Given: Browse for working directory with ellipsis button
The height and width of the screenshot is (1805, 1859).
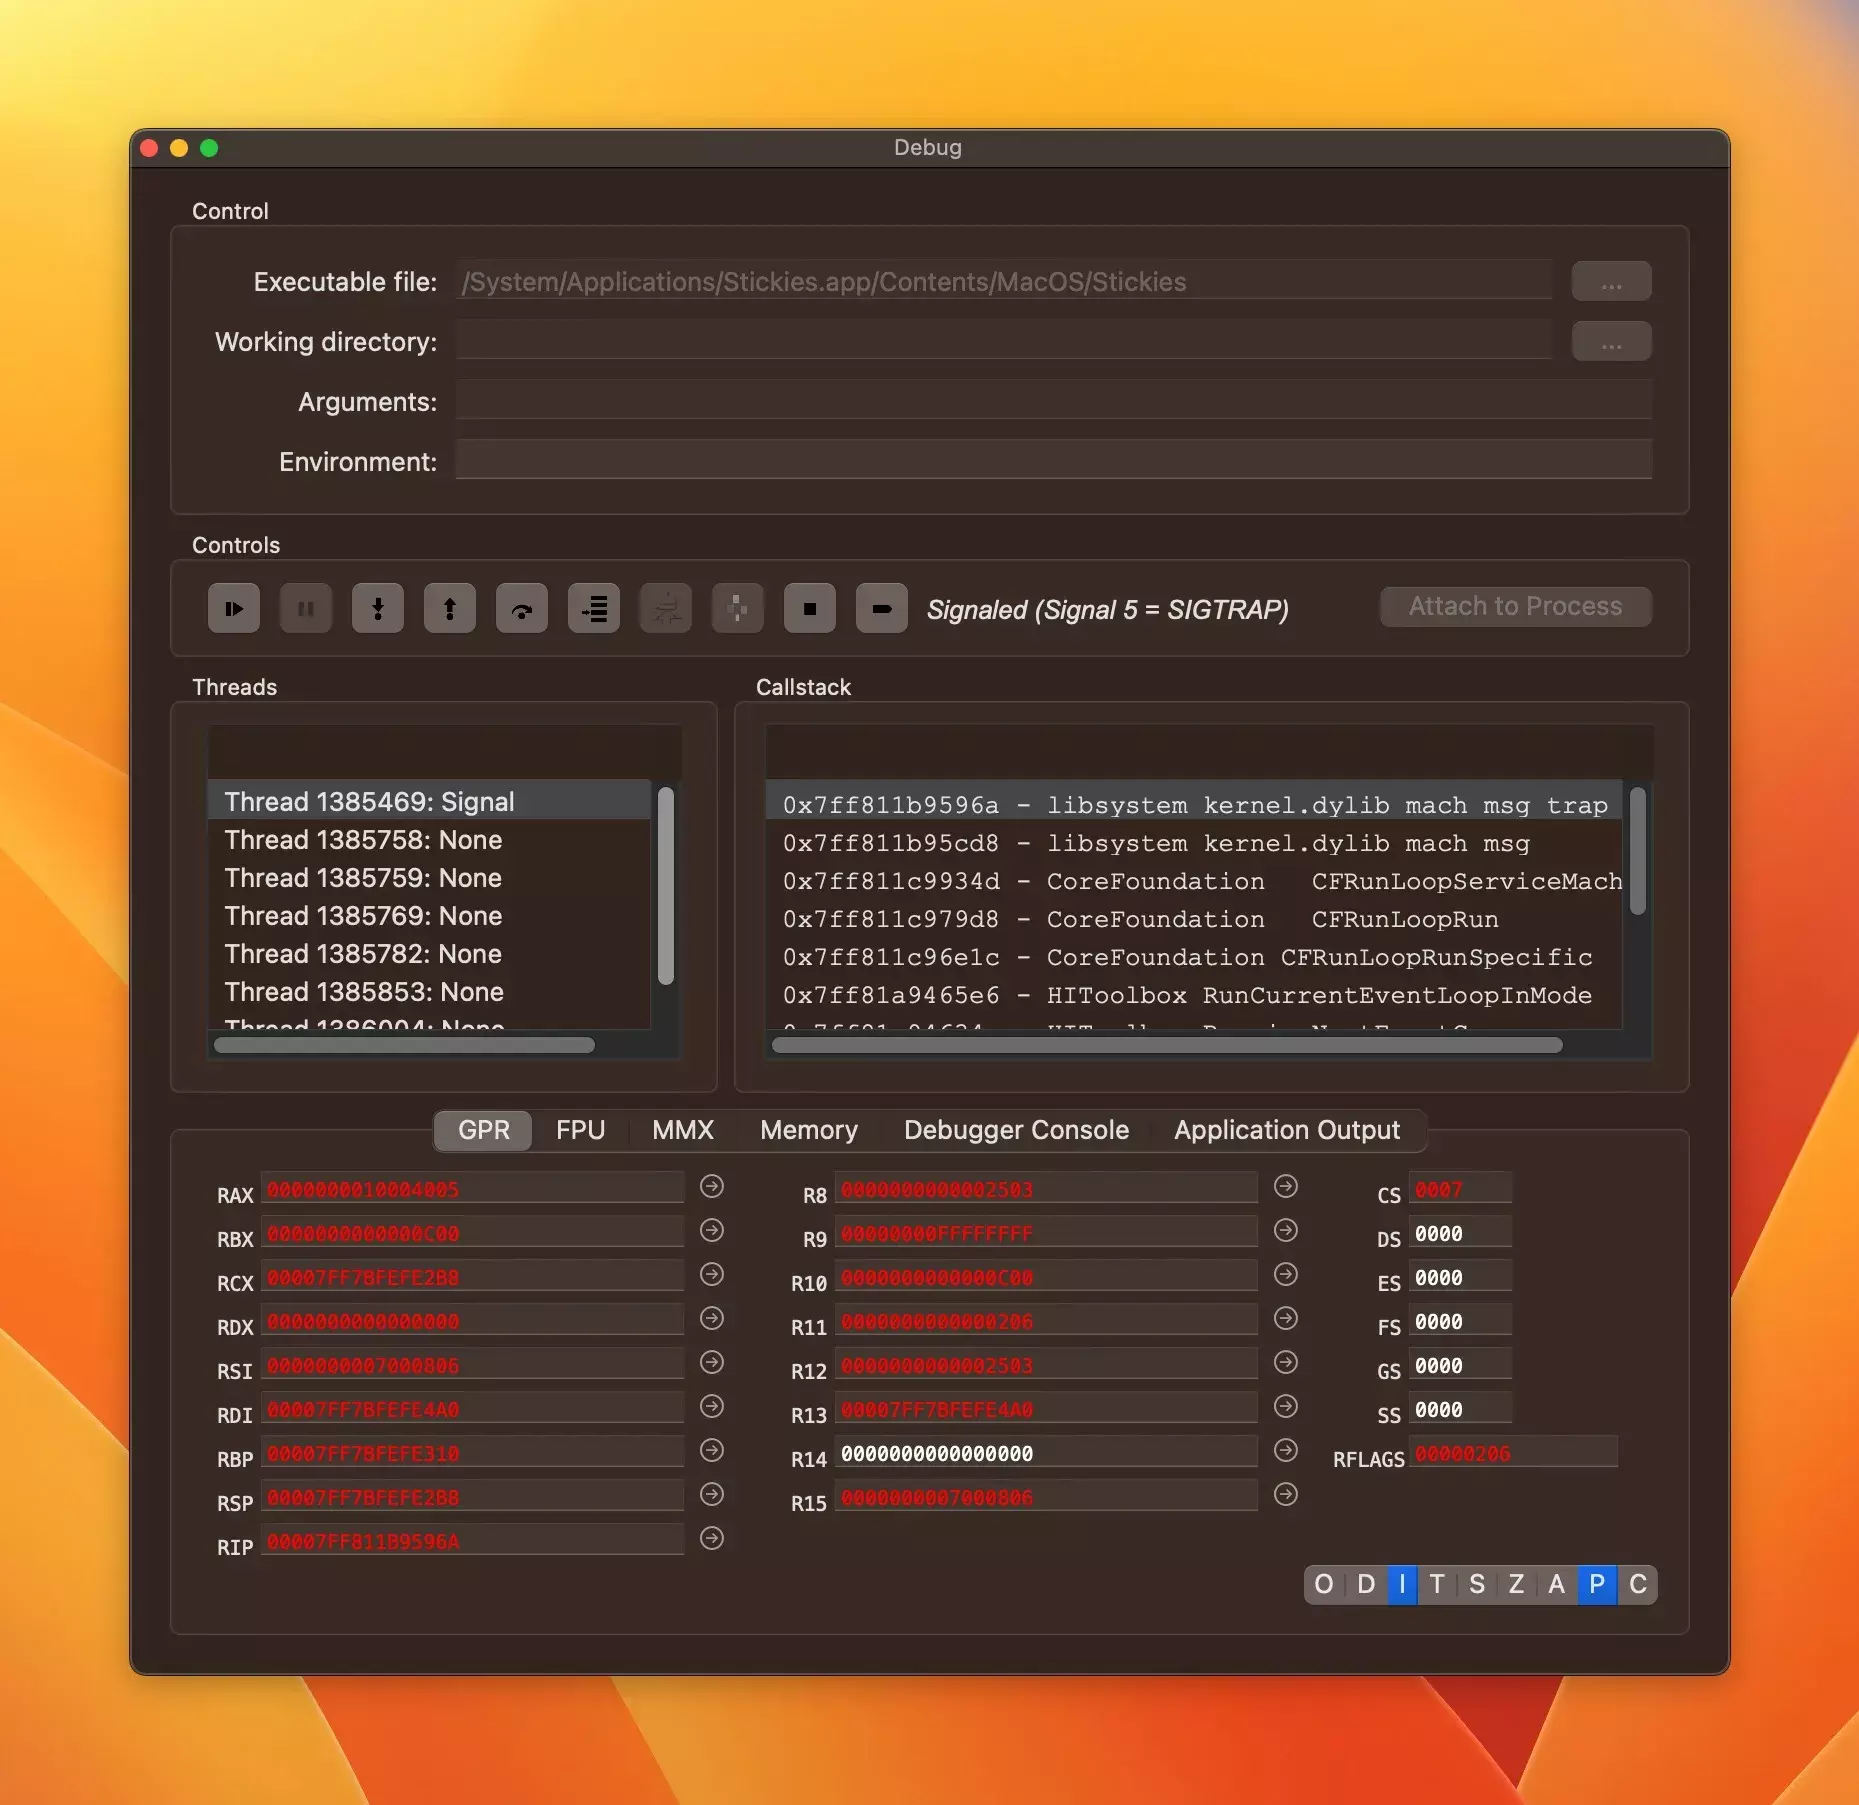Looking at the screenshot, I should (x=1611, y=342).
